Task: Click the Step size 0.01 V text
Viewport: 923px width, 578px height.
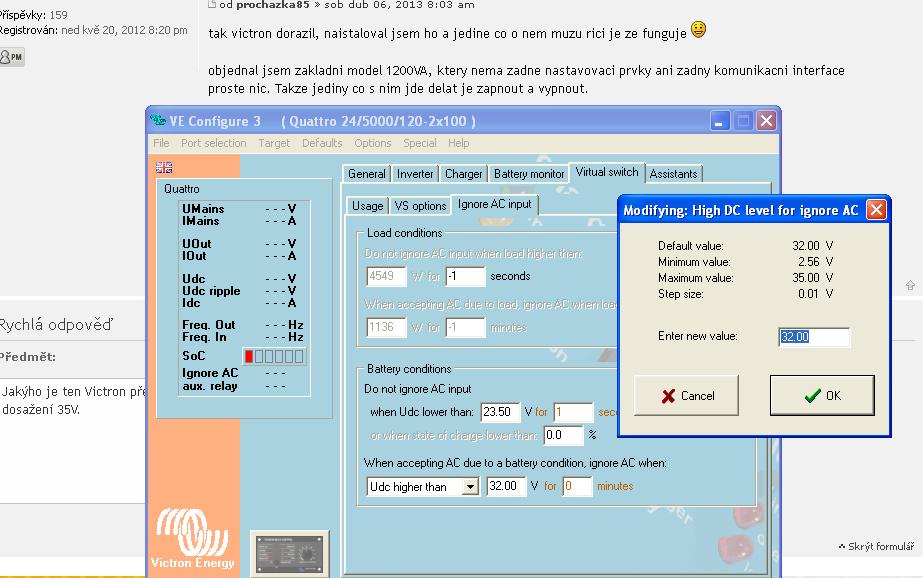Action: [x=745, y=294]
